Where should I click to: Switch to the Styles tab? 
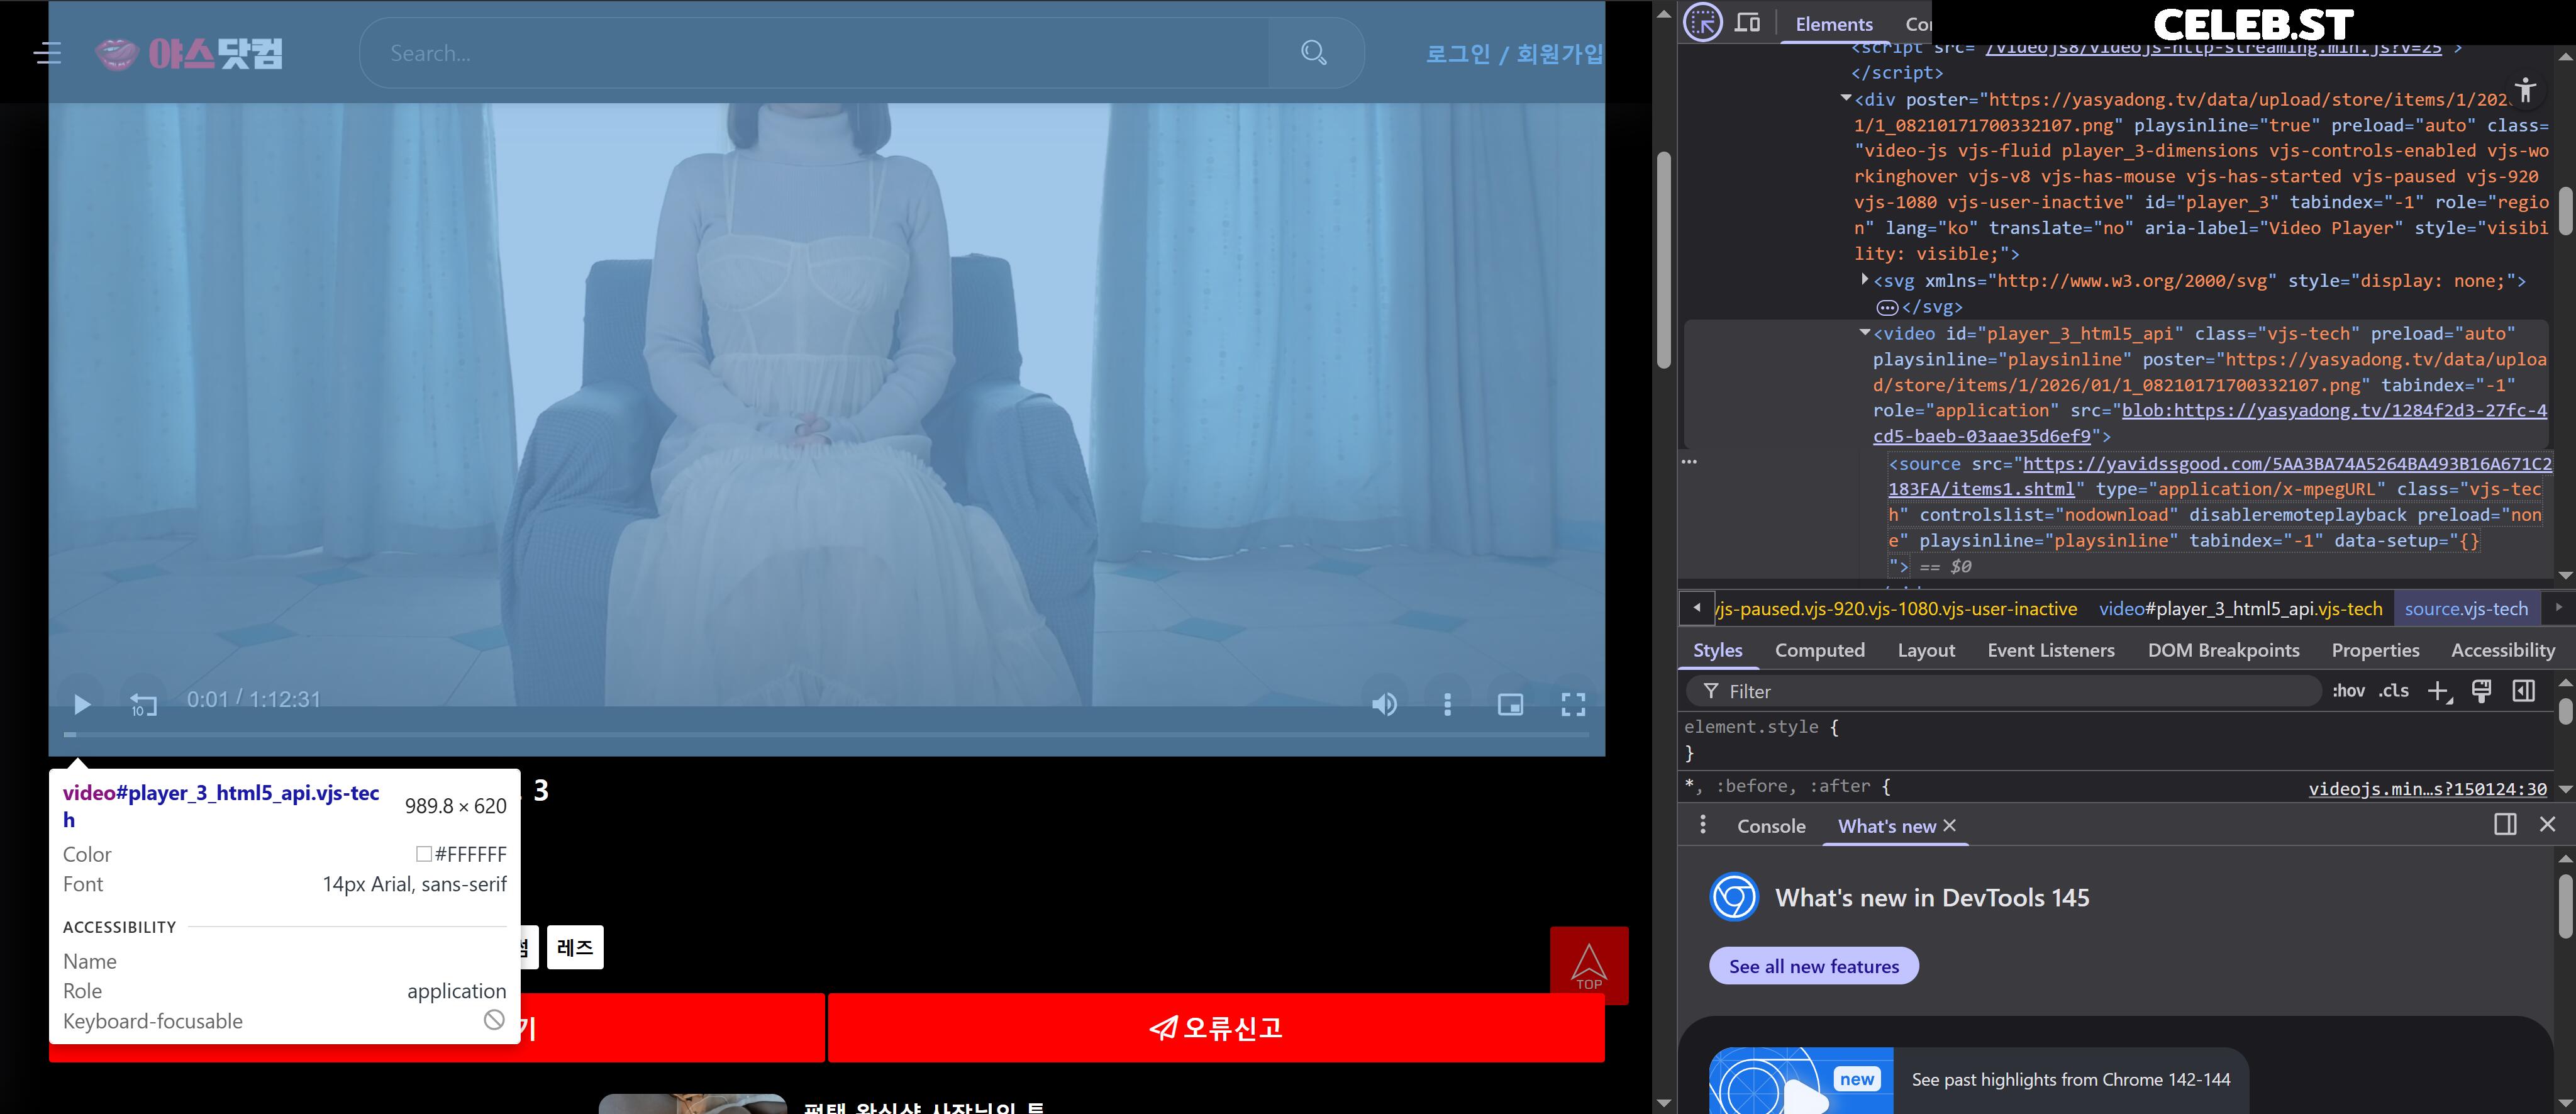click(x=1717, y=650)
